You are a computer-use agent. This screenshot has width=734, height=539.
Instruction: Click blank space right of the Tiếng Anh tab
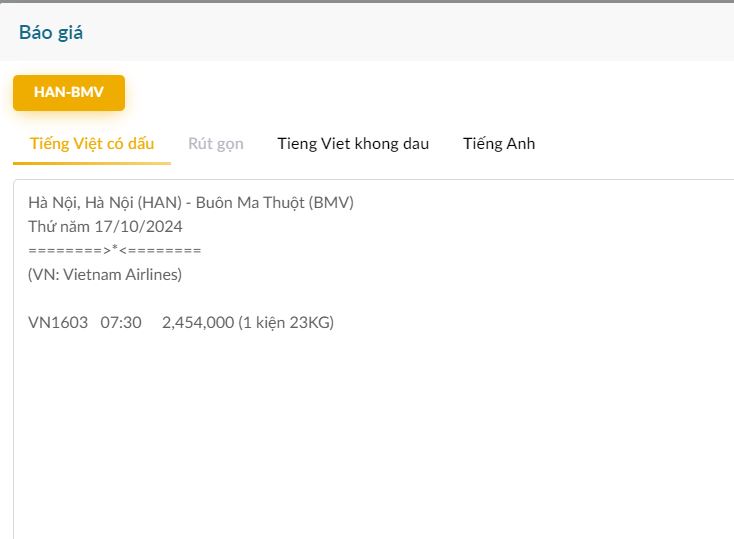640,143
